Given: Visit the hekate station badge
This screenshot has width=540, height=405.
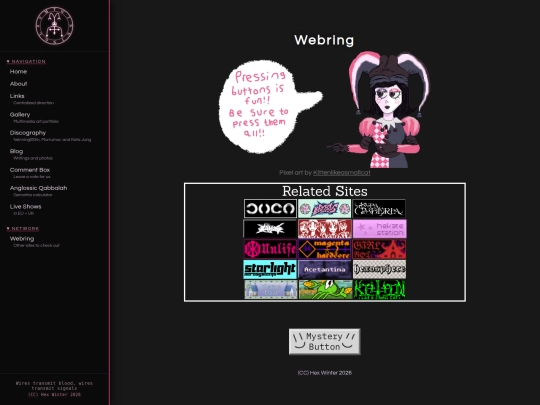Looking at the screenshot, I should point(380,229).
